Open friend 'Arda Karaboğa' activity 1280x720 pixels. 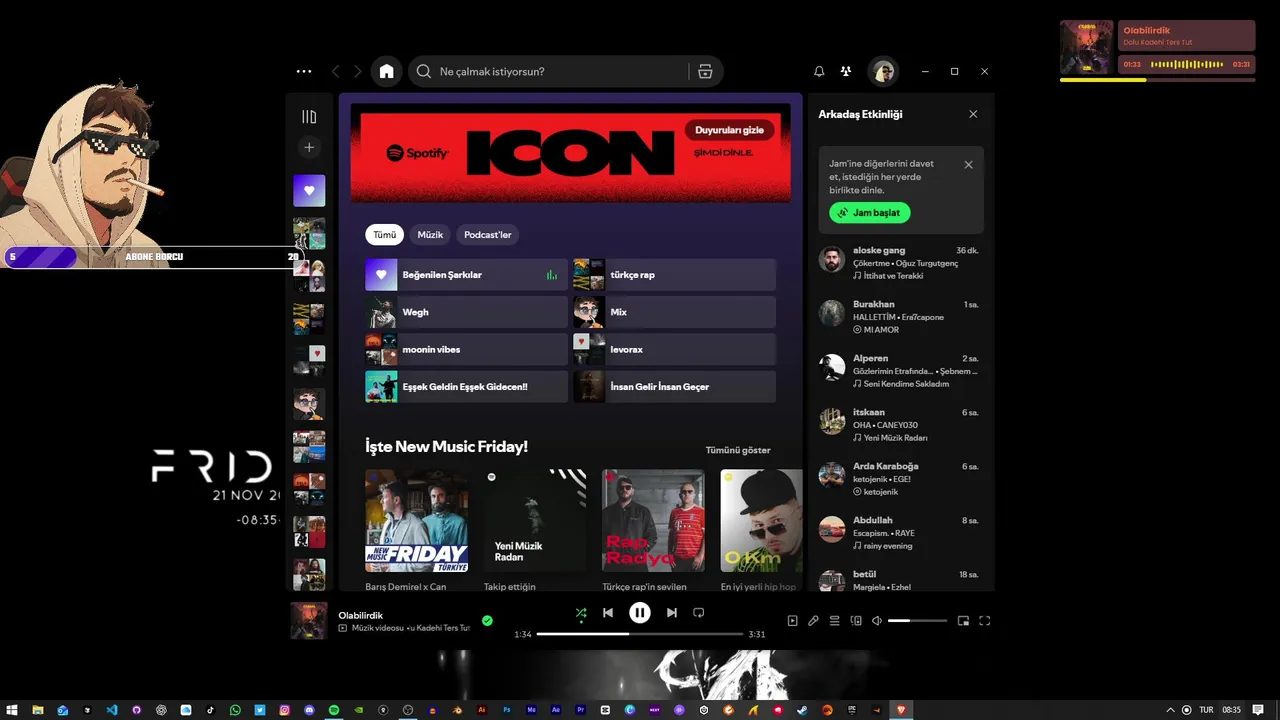coord(900,478)
